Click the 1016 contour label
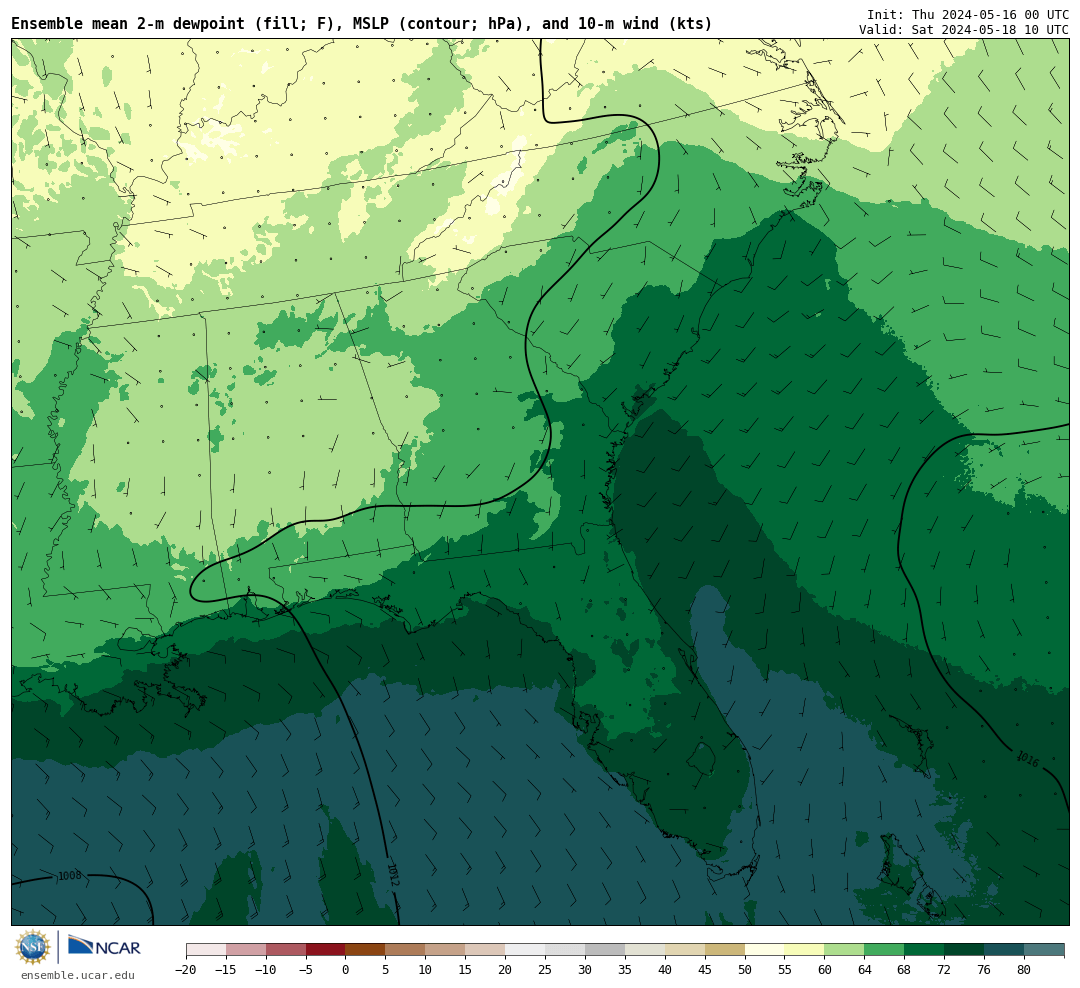1080x988 pixels. tap(1028, 759)
